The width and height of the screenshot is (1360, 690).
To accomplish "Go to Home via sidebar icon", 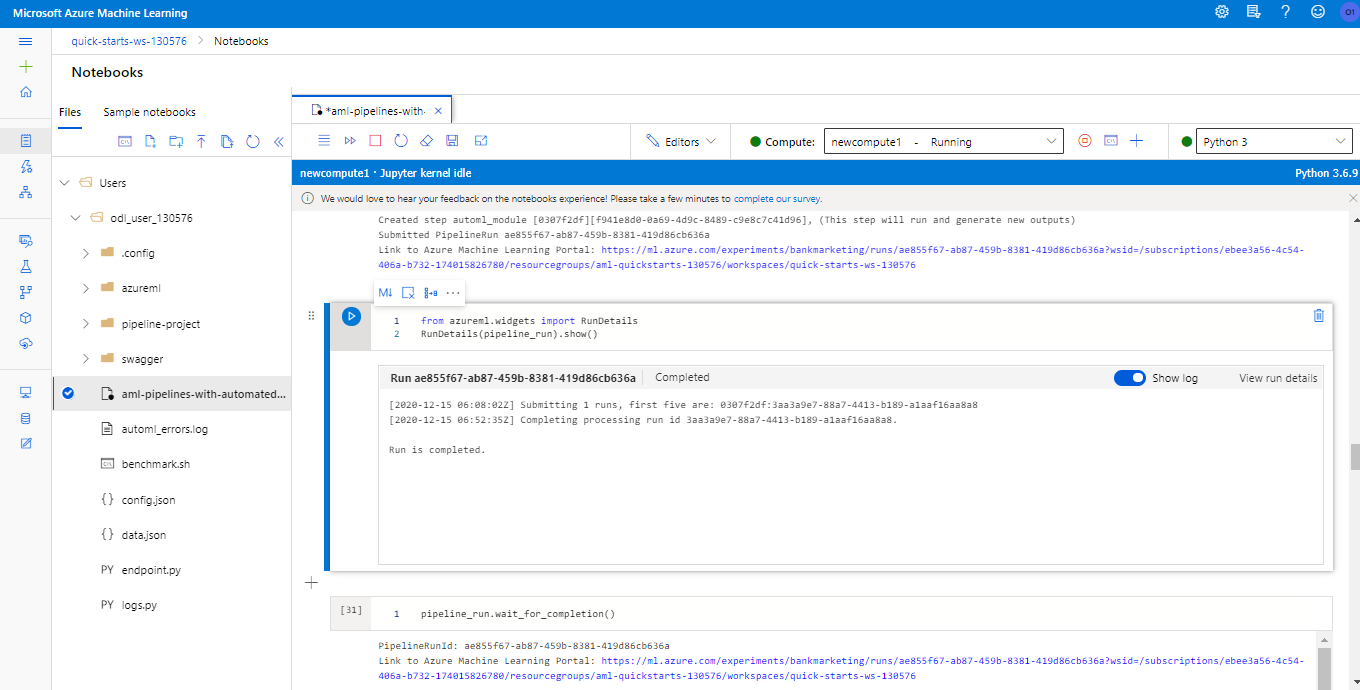I will 26,92.
